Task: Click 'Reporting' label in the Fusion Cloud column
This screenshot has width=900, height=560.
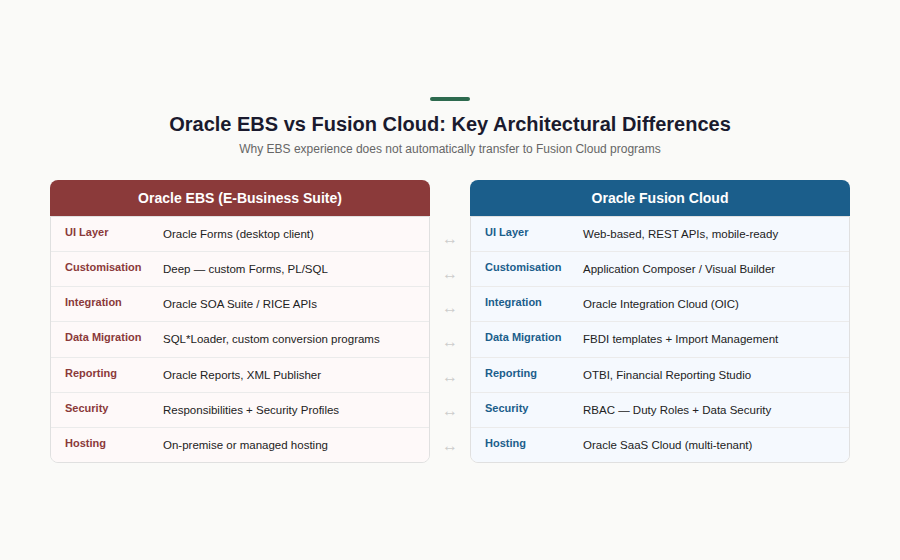Action: point(511,374)
